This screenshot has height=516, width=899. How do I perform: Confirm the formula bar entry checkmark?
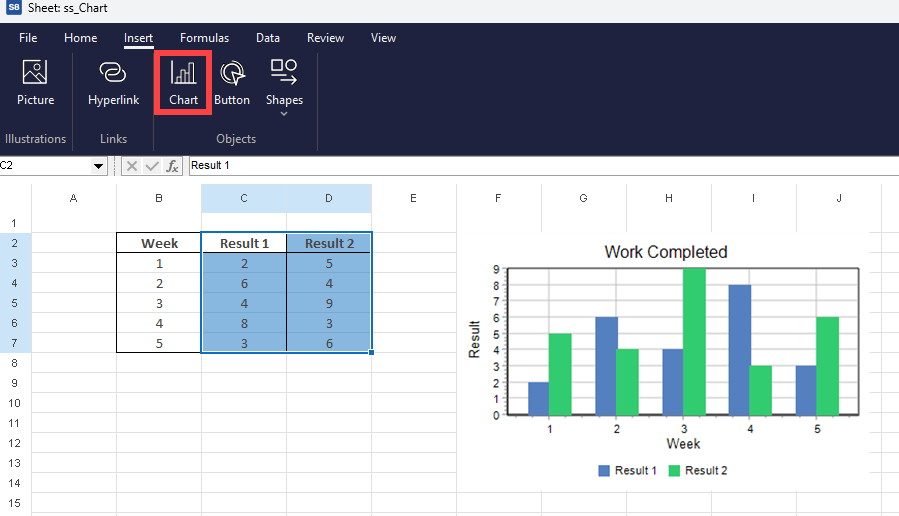tap(152, 166)
